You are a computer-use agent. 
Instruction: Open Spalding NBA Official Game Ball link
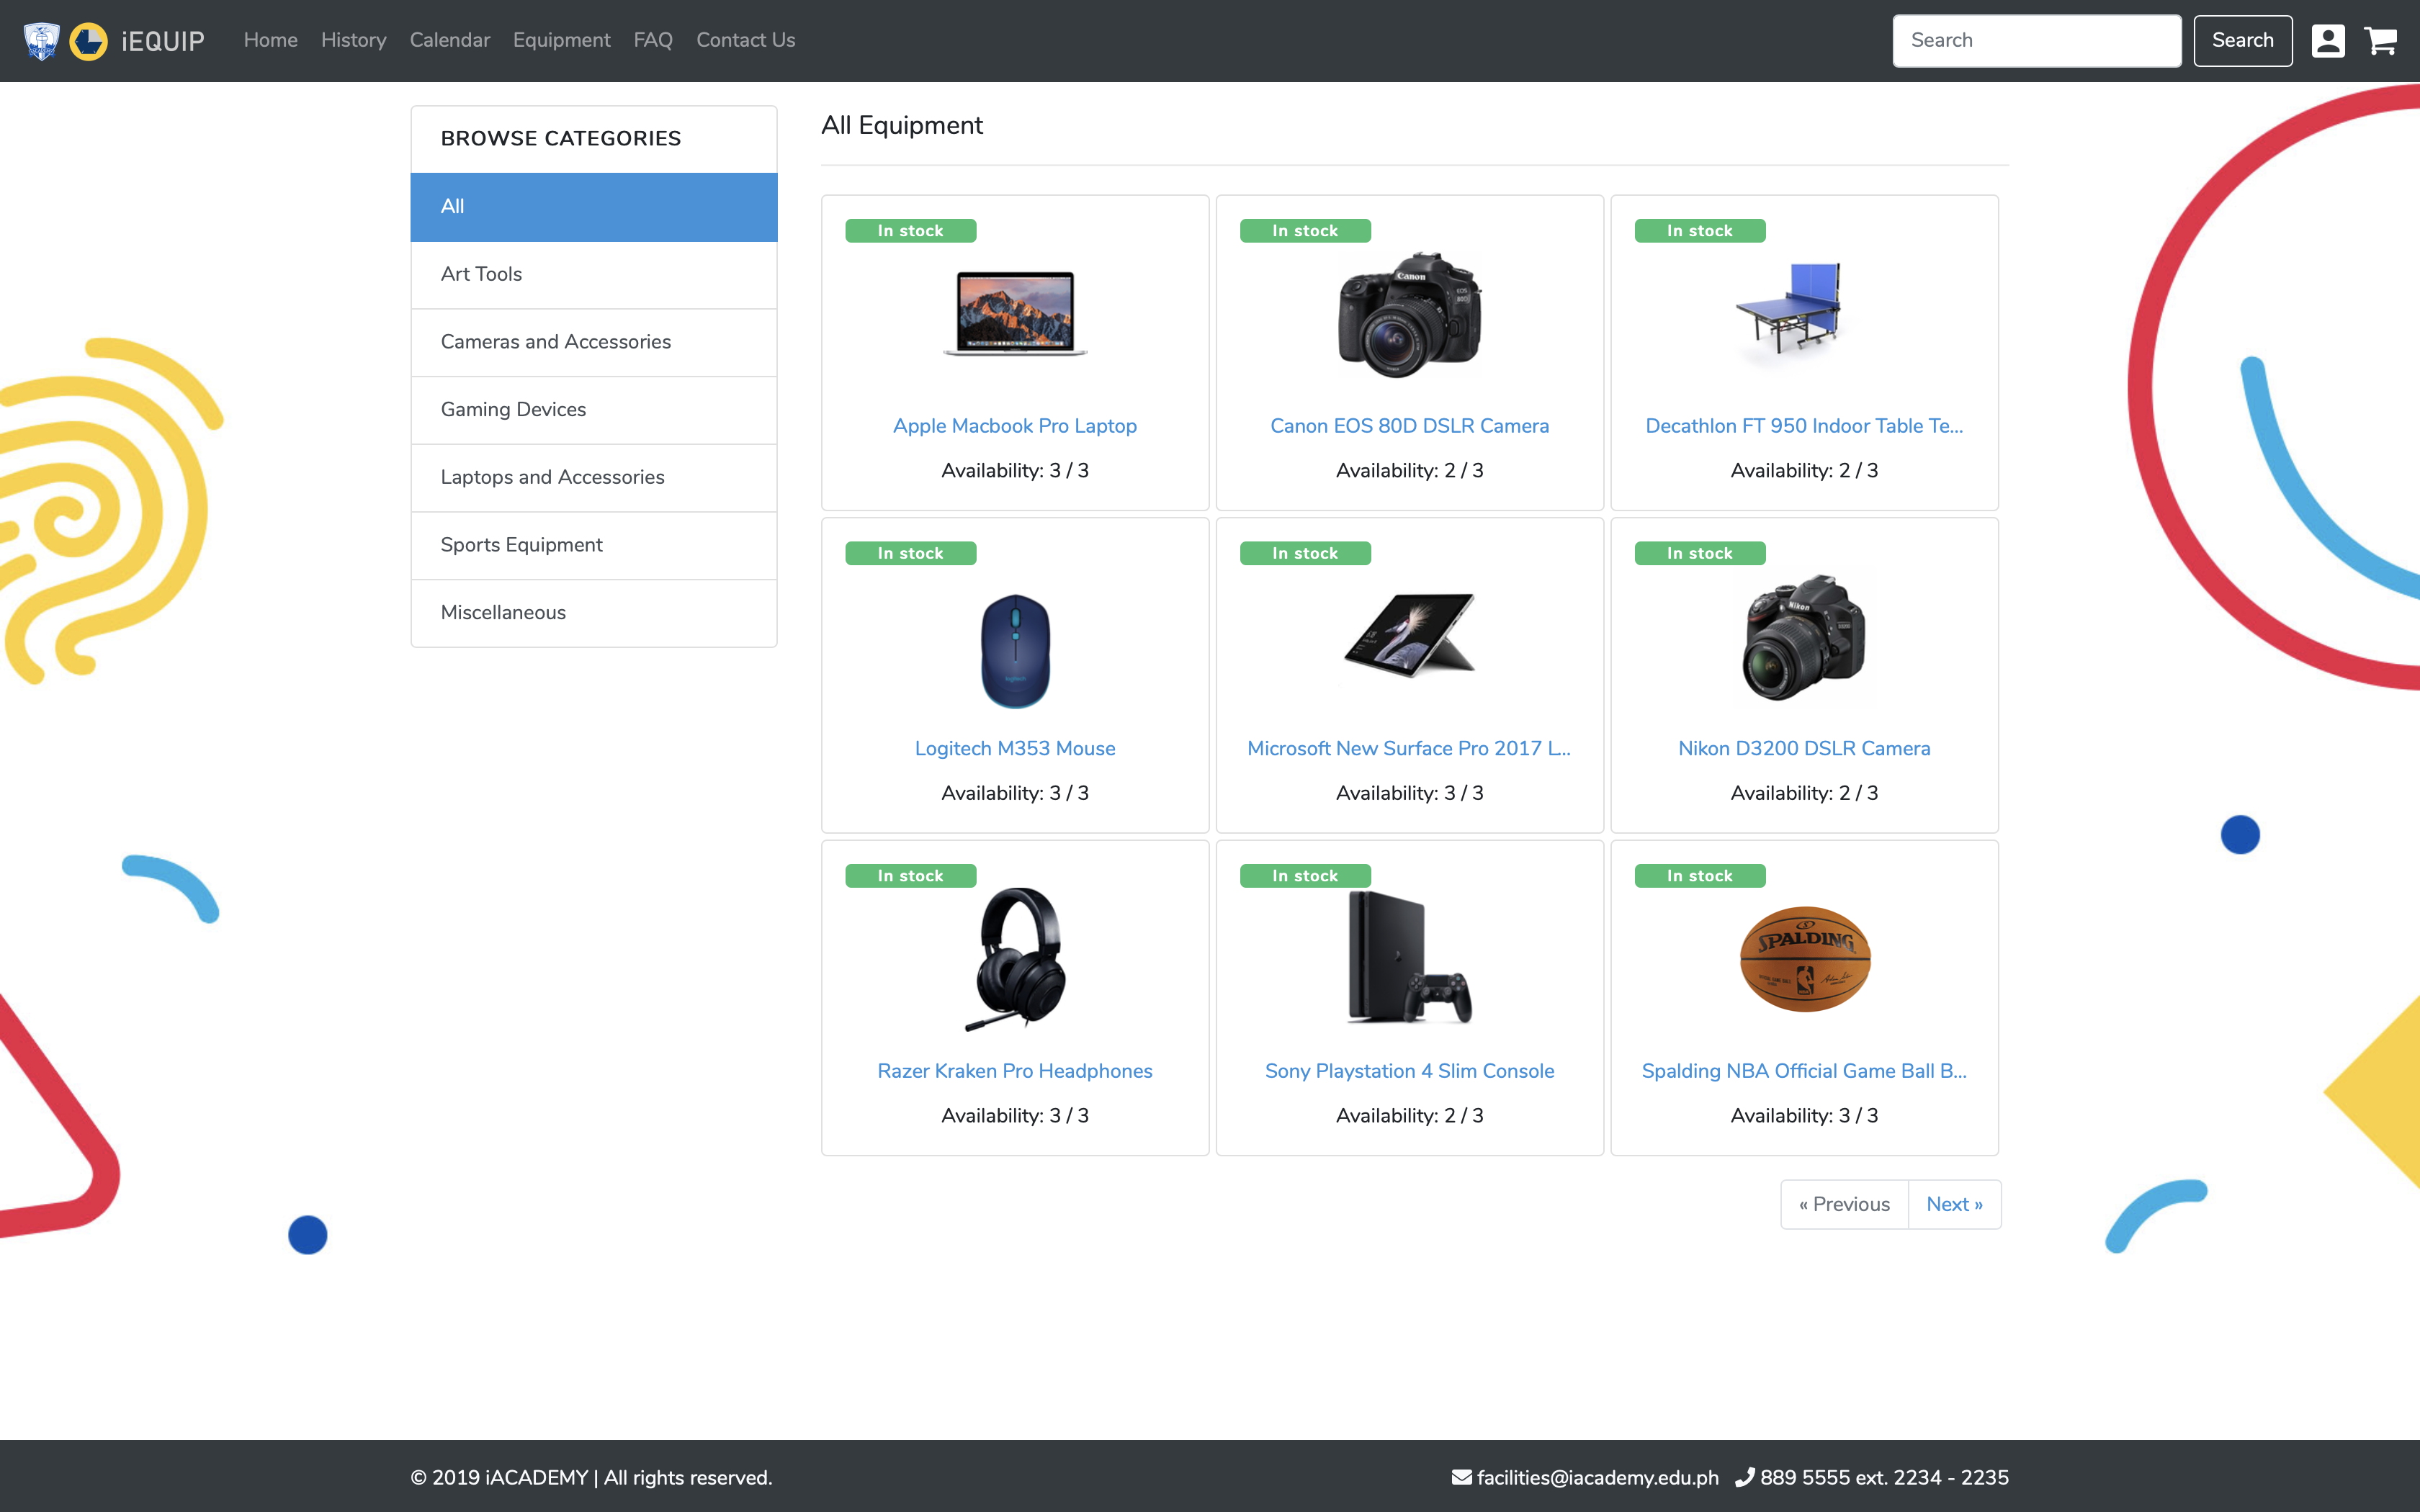click(1804, 1071)
